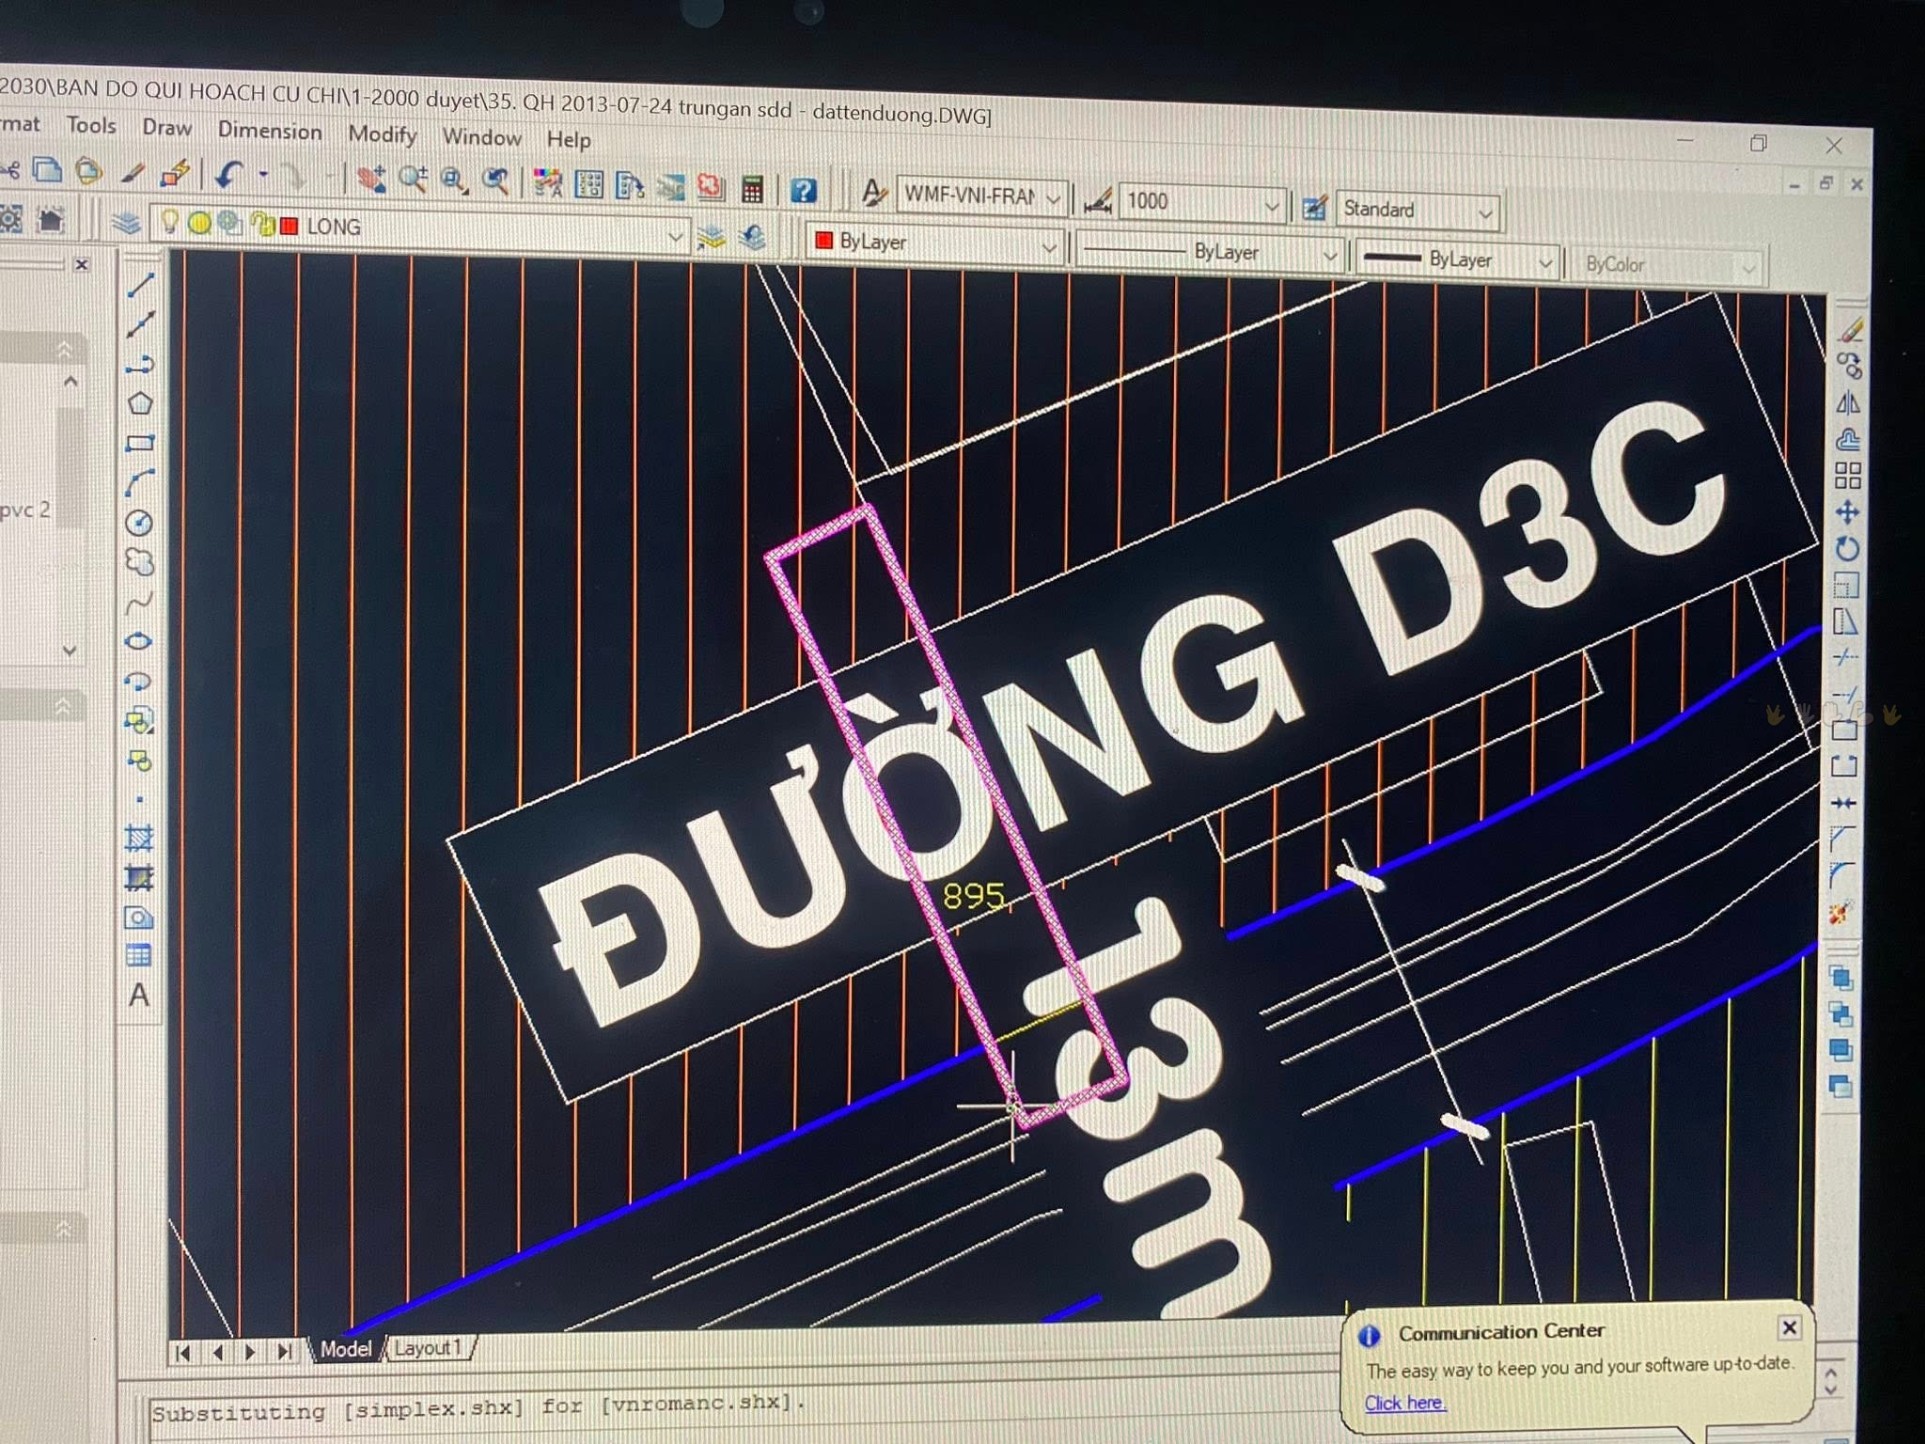
Task: Select the Line draw tool
Action: pos(141,285)
